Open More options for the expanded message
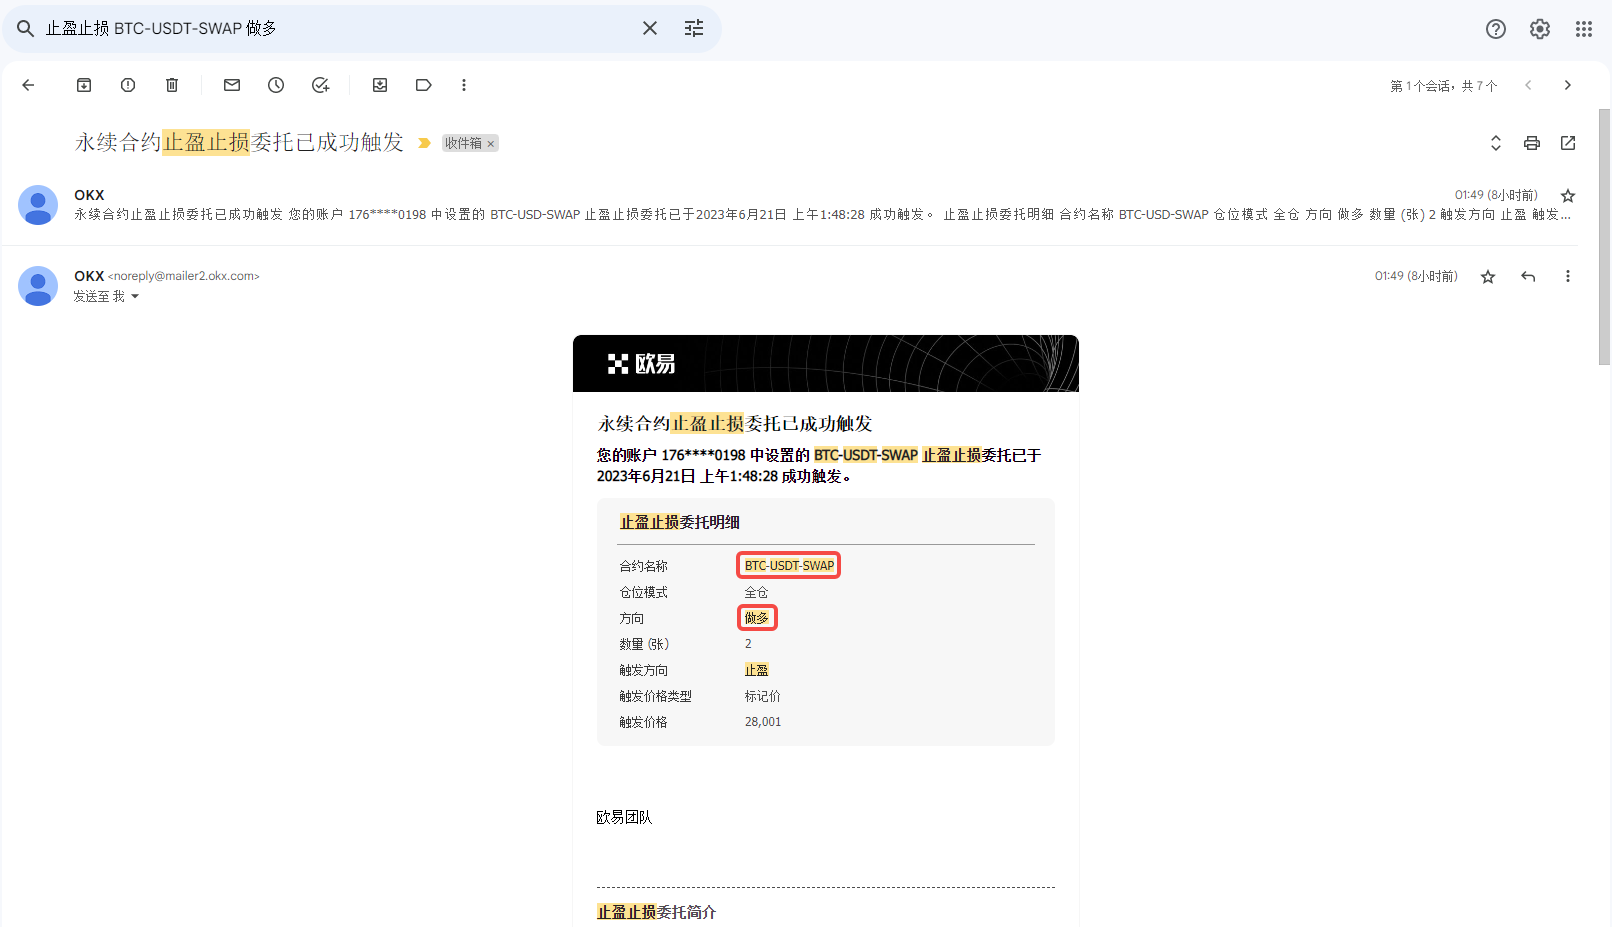Screen dimensions: 1612x927 1568,277
